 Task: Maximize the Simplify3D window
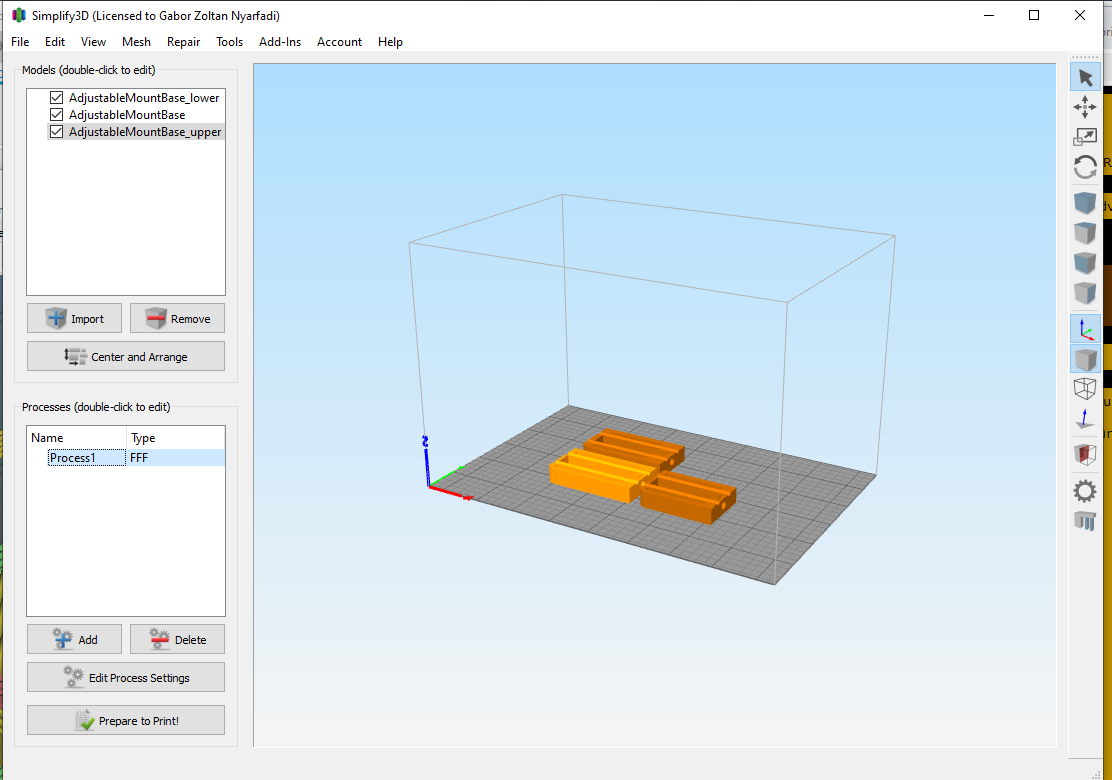coord(1034,15)
